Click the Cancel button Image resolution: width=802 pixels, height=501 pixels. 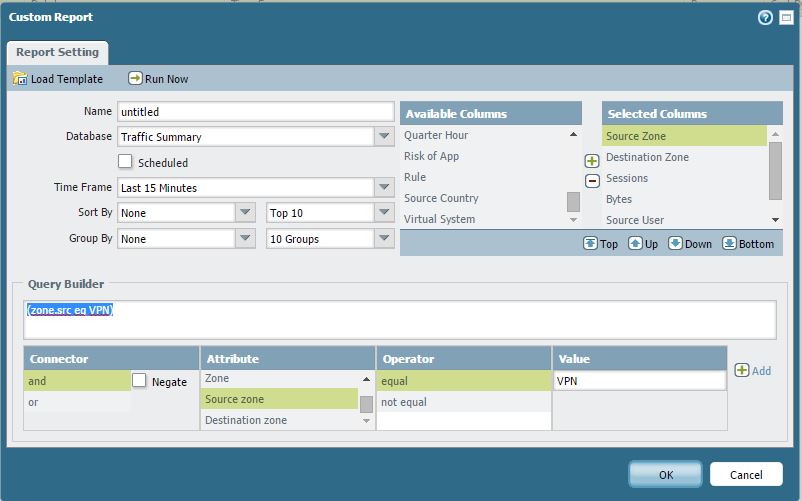point(746,474)
